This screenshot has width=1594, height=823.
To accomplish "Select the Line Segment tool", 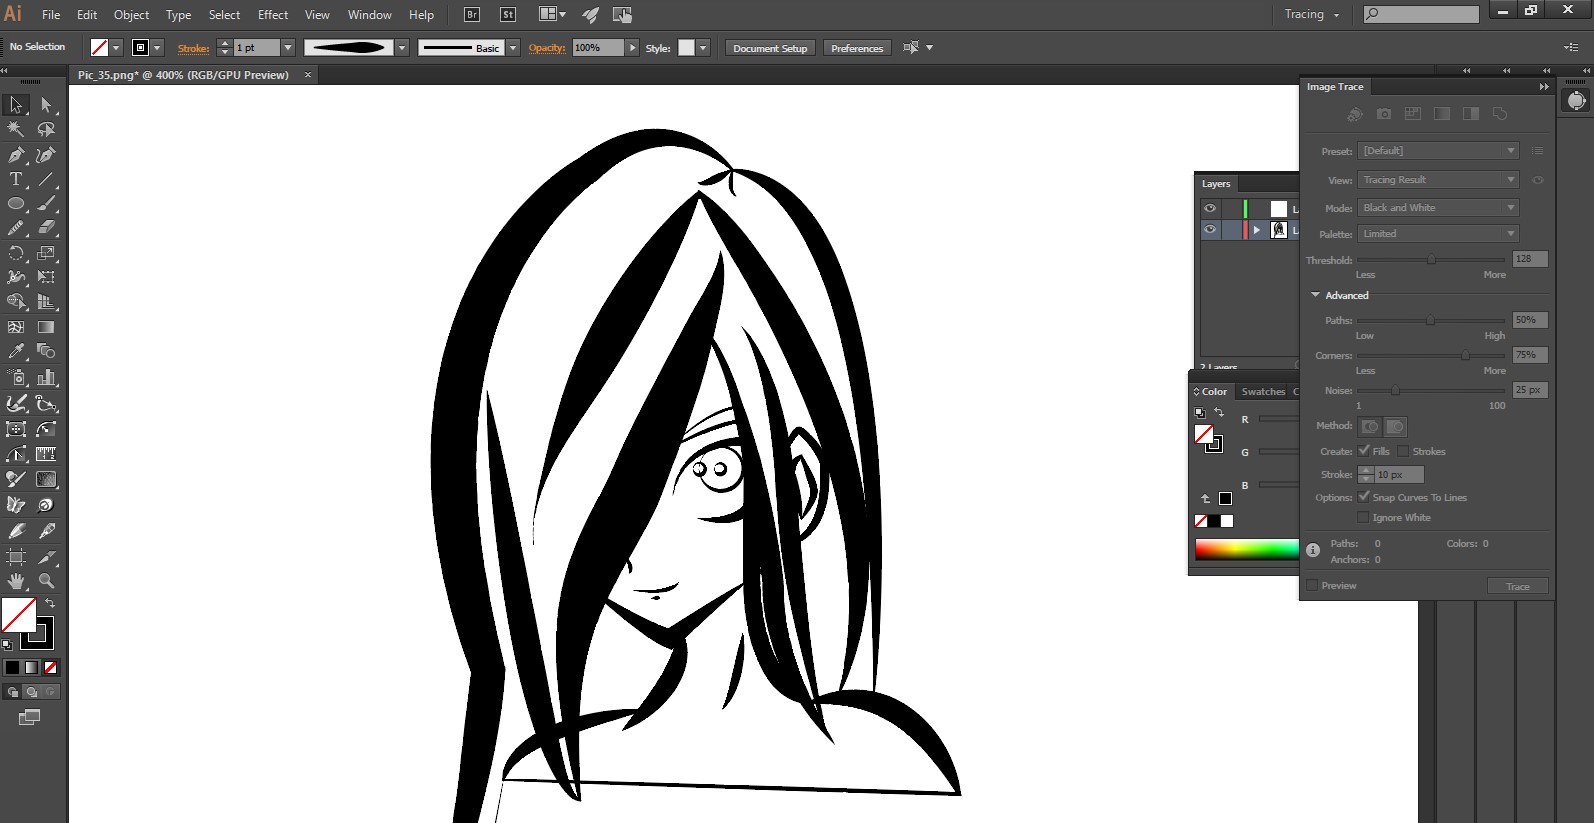I will pos(46,180).
